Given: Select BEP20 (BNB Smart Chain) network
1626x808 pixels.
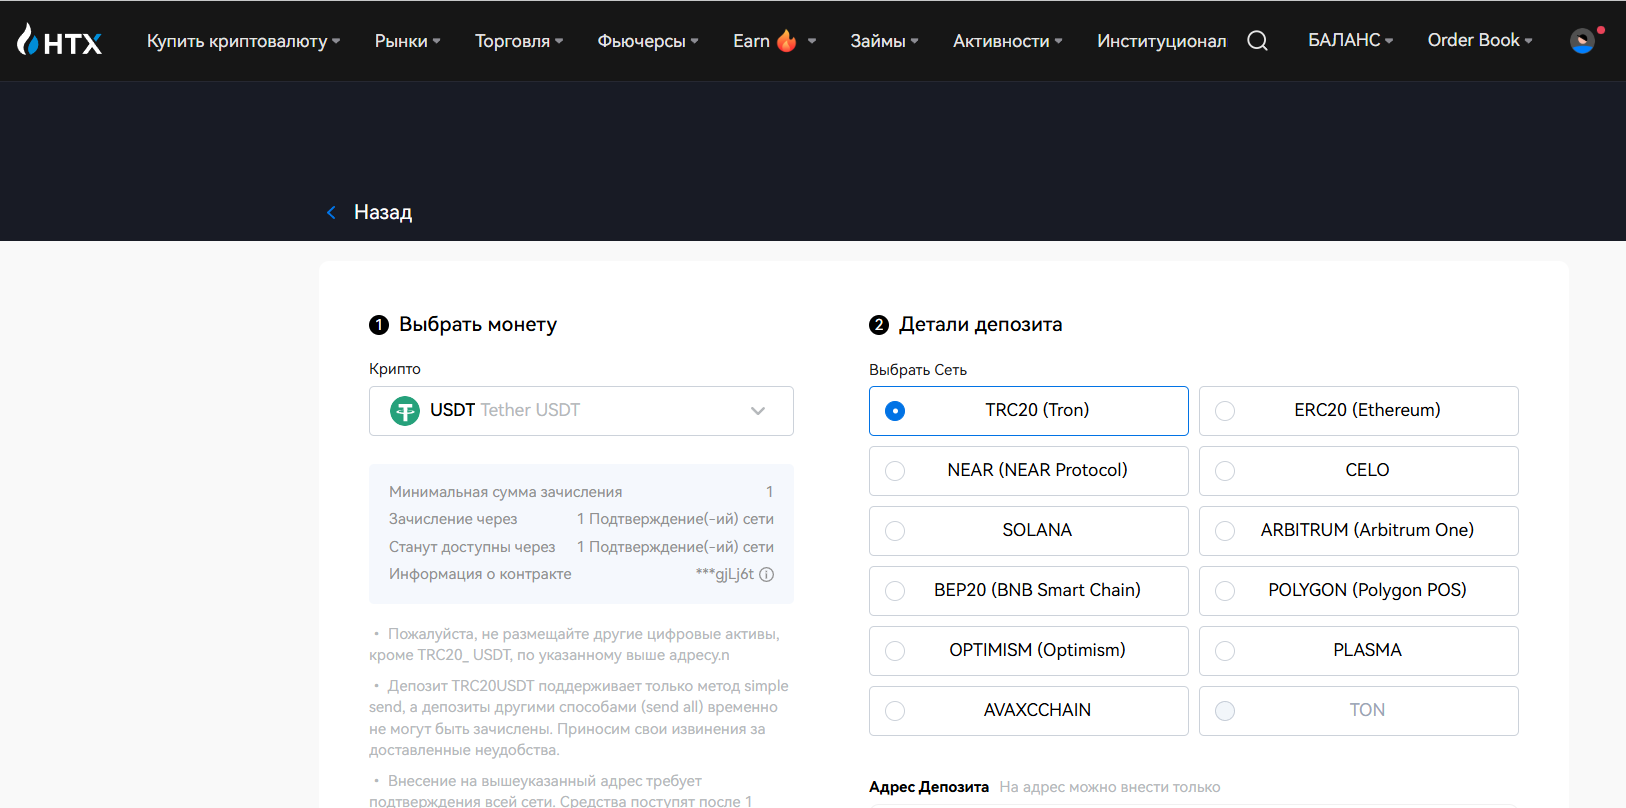Looking at the screenshot, I should 1029,591.
